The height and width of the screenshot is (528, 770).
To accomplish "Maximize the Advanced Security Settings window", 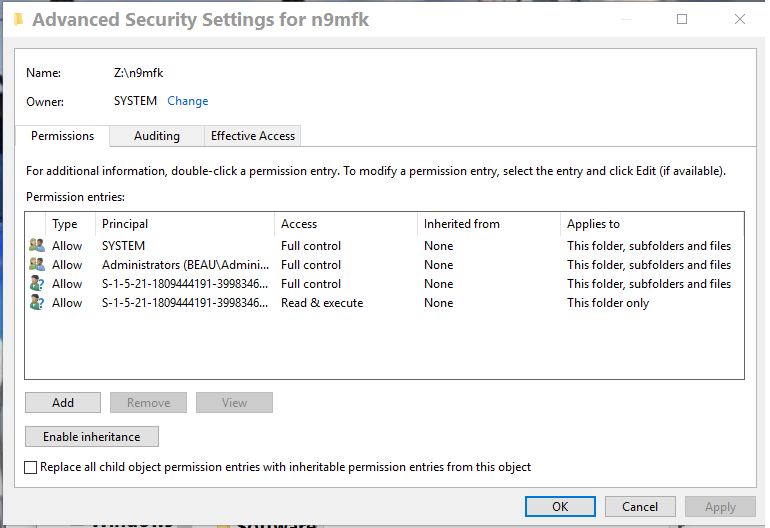I will click(682, 19).
